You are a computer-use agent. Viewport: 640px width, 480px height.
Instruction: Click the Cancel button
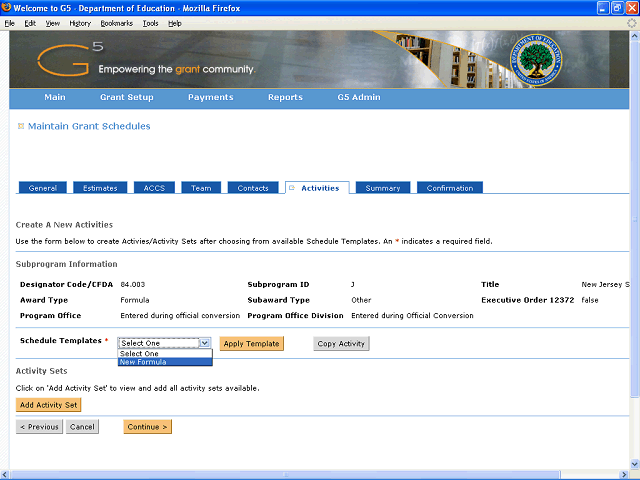coord(82,427)
